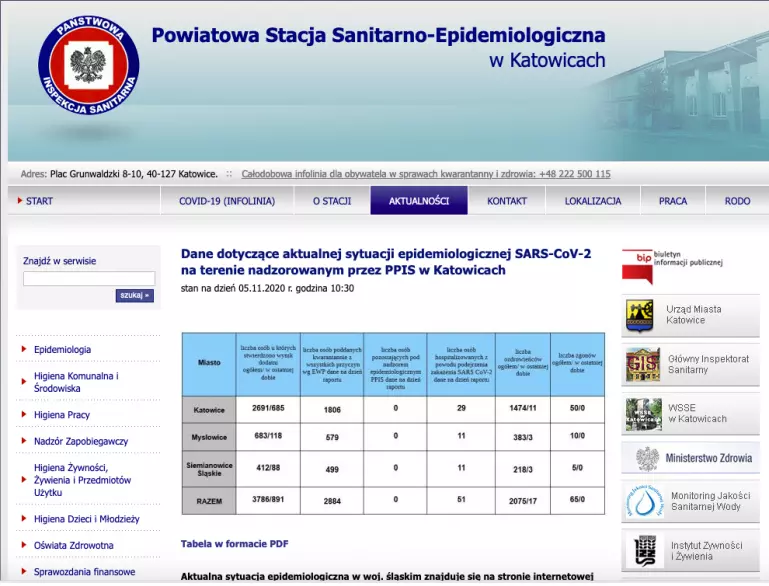Click the Instytut Żywności i Żywienia icon
Viewport: 769px width, 586px height.
(645, 551)
